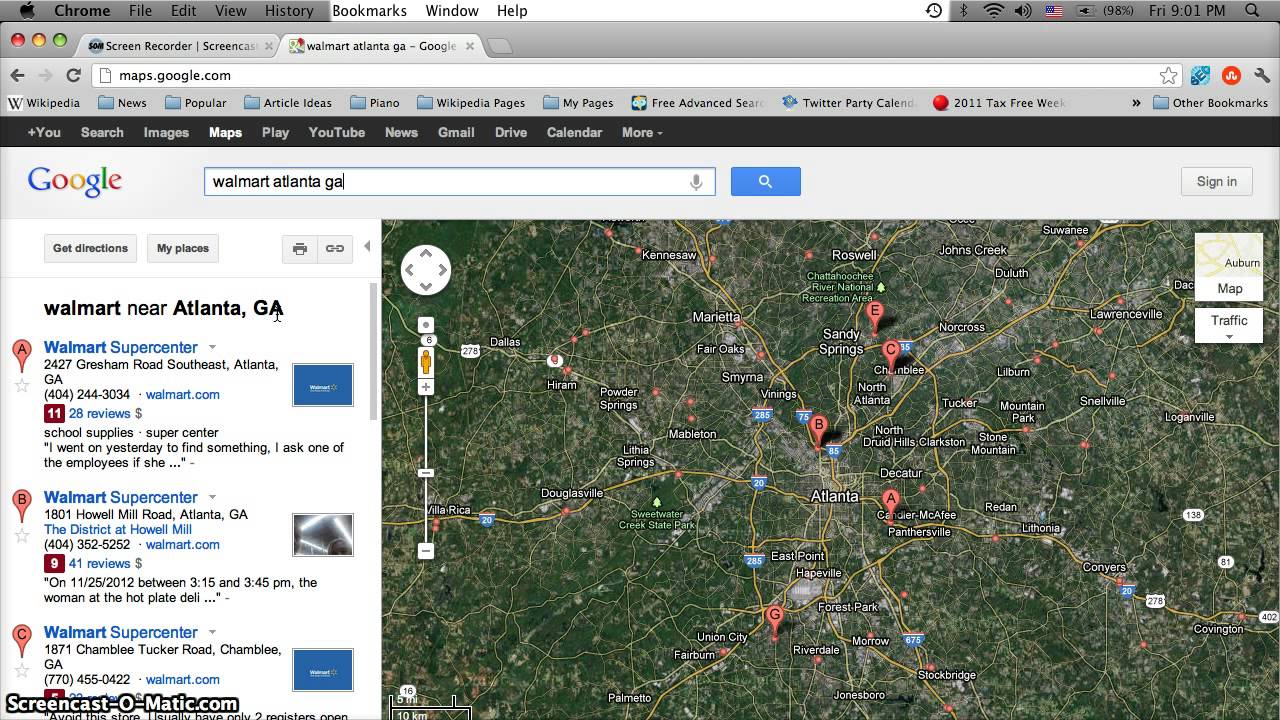Viewport: 1280px width, 720px height.
Task: Open The District at Howell Mill link
Action: (118, 530)
